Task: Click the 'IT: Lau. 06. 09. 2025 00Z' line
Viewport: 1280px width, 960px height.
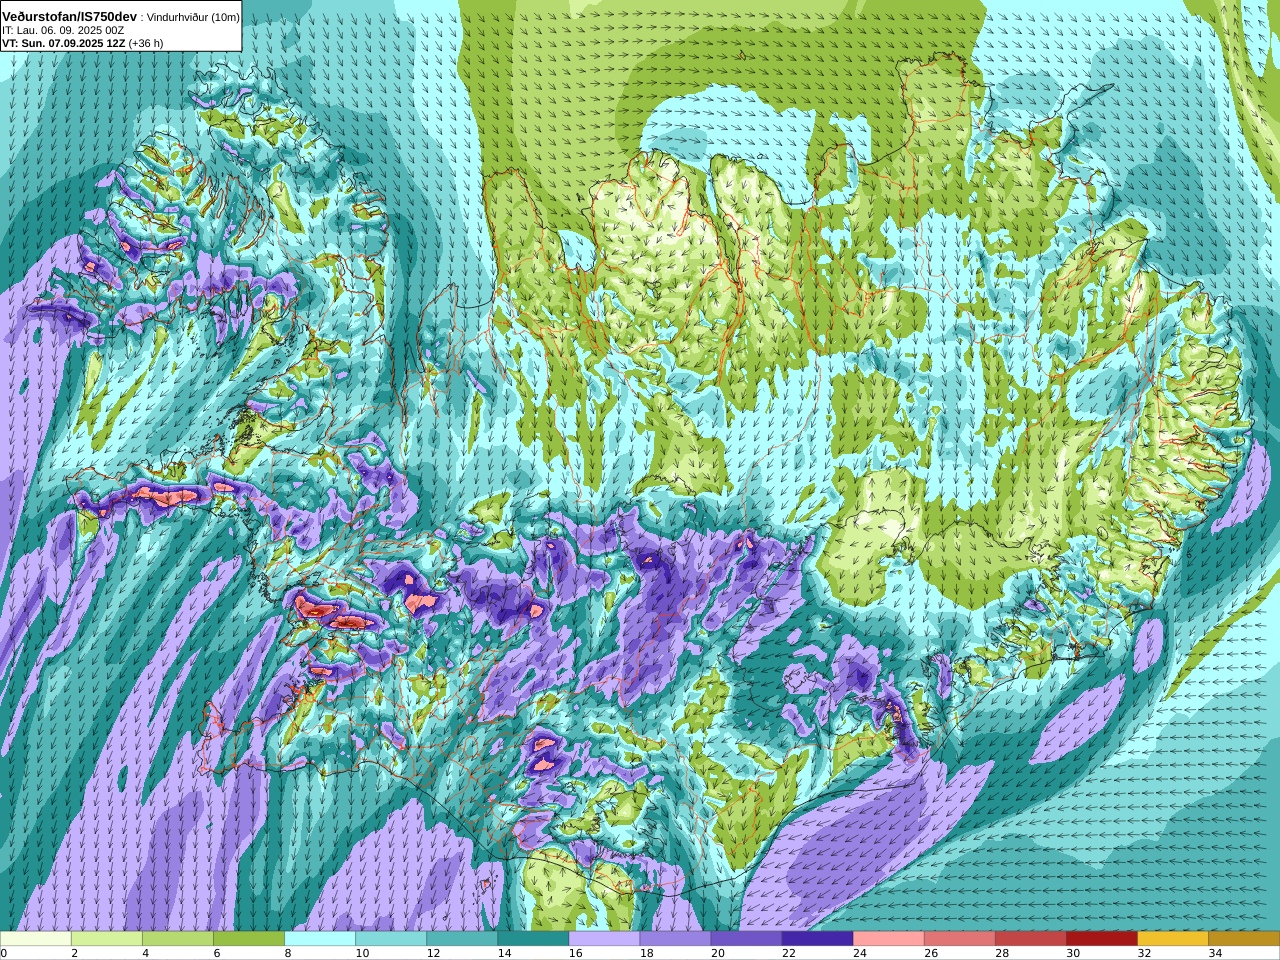Action: click(63, 31)
